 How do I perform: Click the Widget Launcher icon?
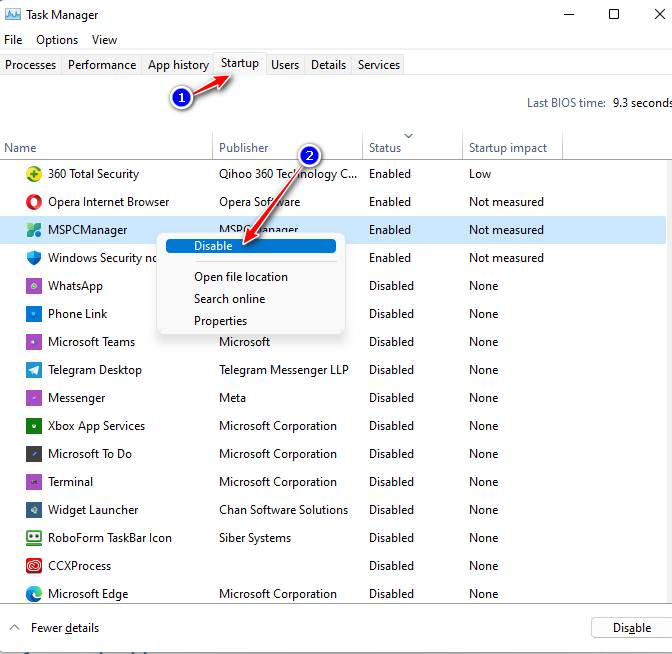coord(34,510)
